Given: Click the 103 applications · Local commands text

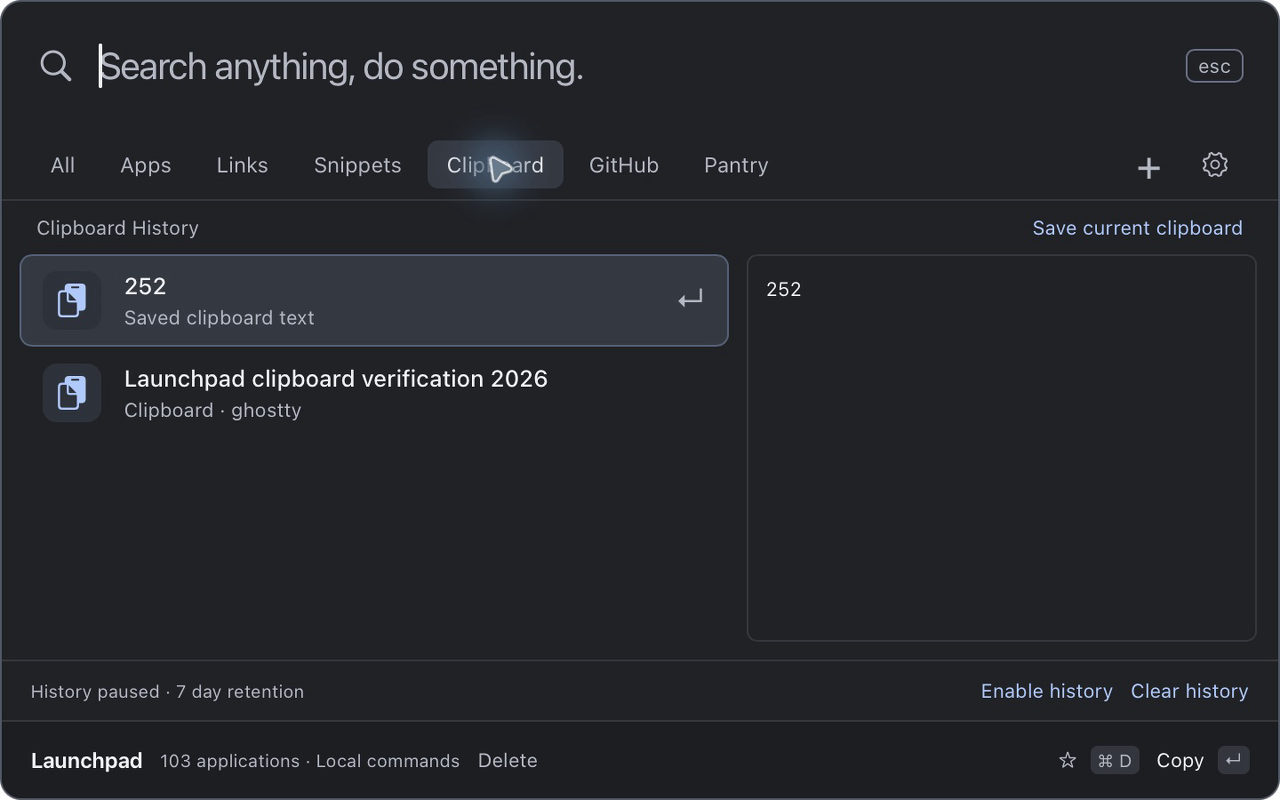Looking at the screenshot, I should point(310,761).
